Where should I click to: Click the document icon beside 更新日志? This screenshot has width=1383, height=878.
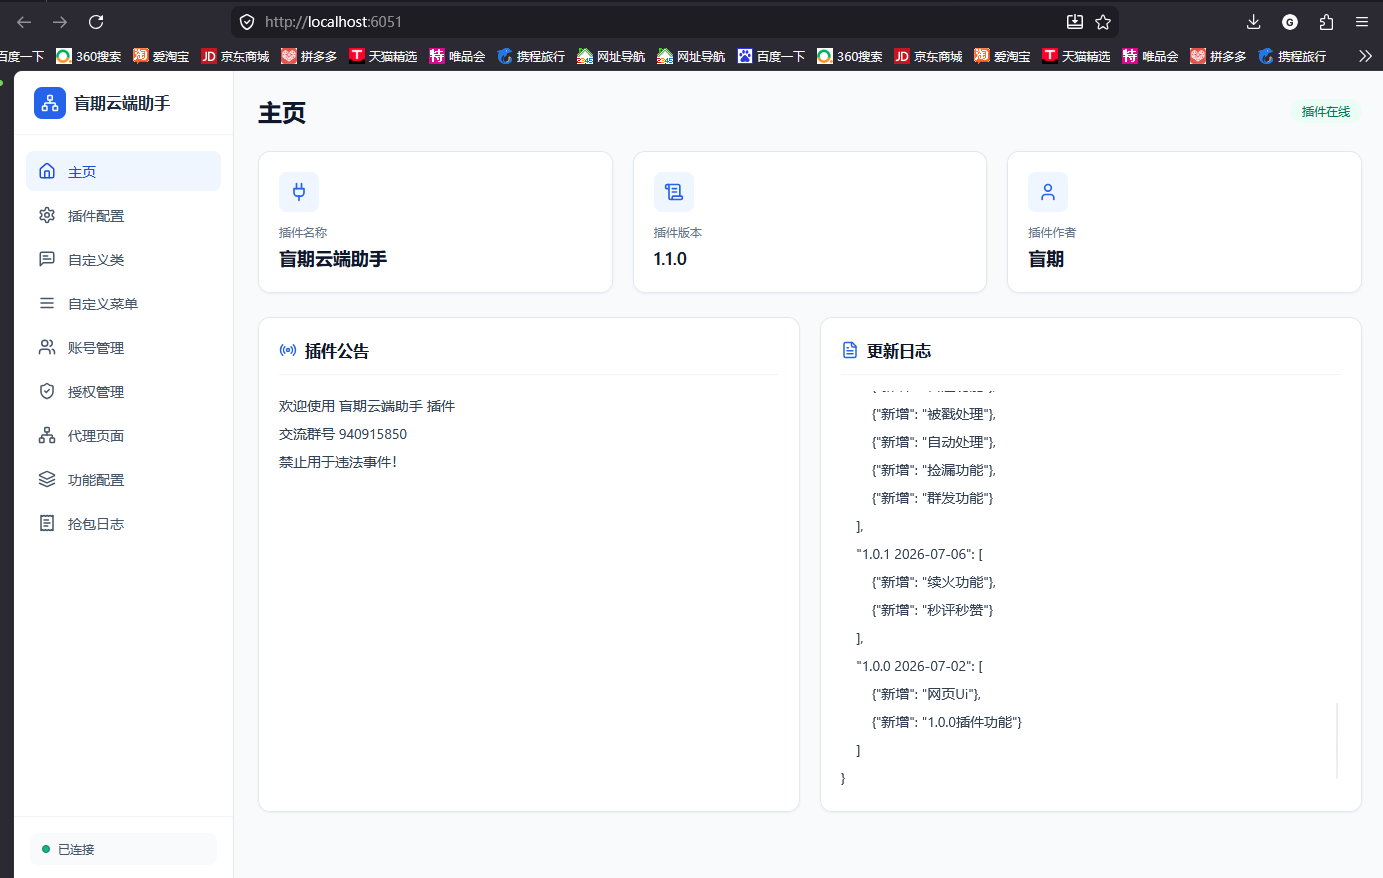850,350
